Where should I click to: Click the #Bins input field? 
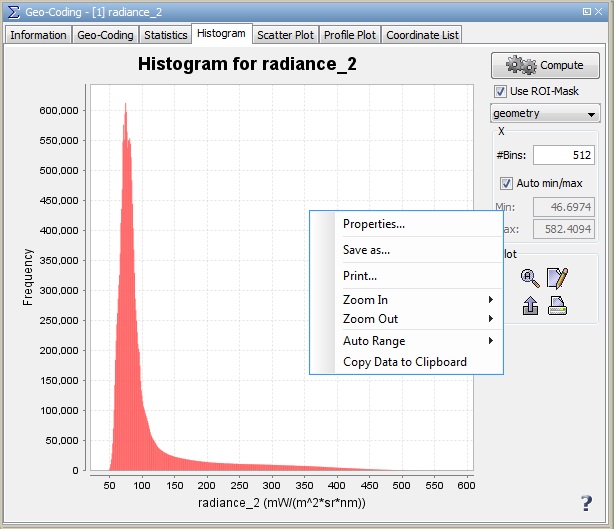(563, 155)
